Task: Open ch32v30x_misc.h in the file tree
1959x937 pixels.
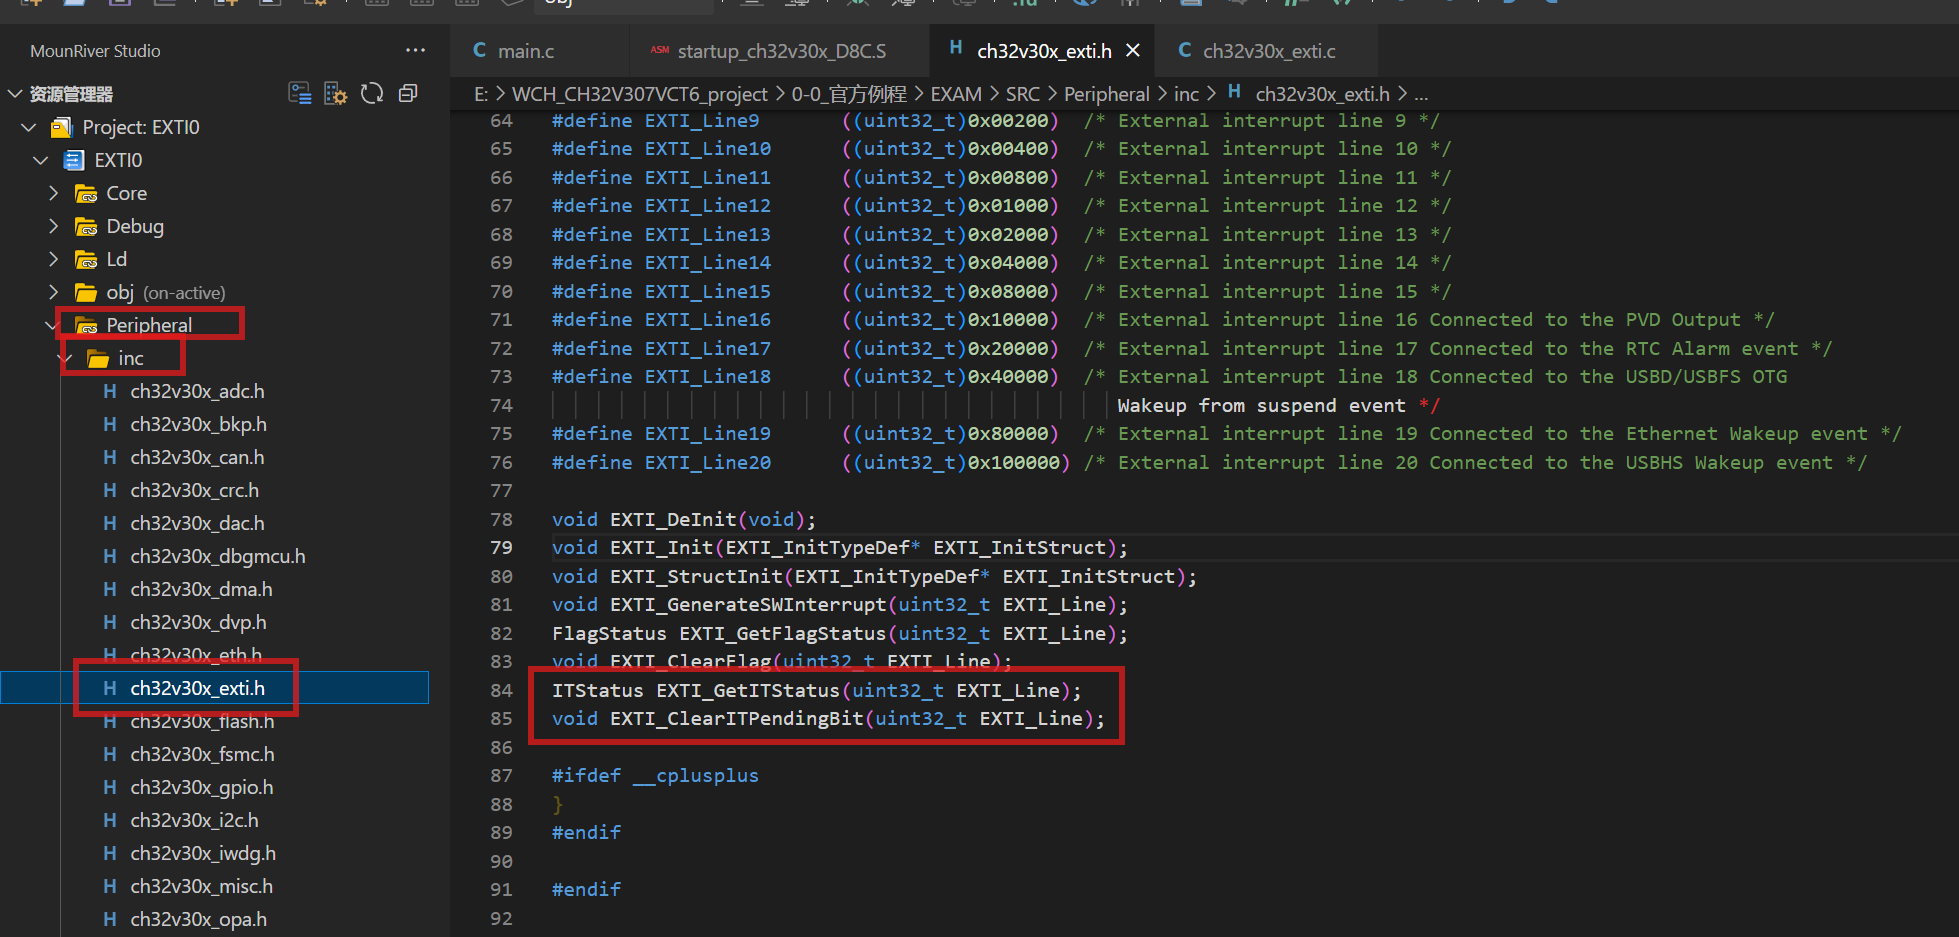Action: [201, 886]
